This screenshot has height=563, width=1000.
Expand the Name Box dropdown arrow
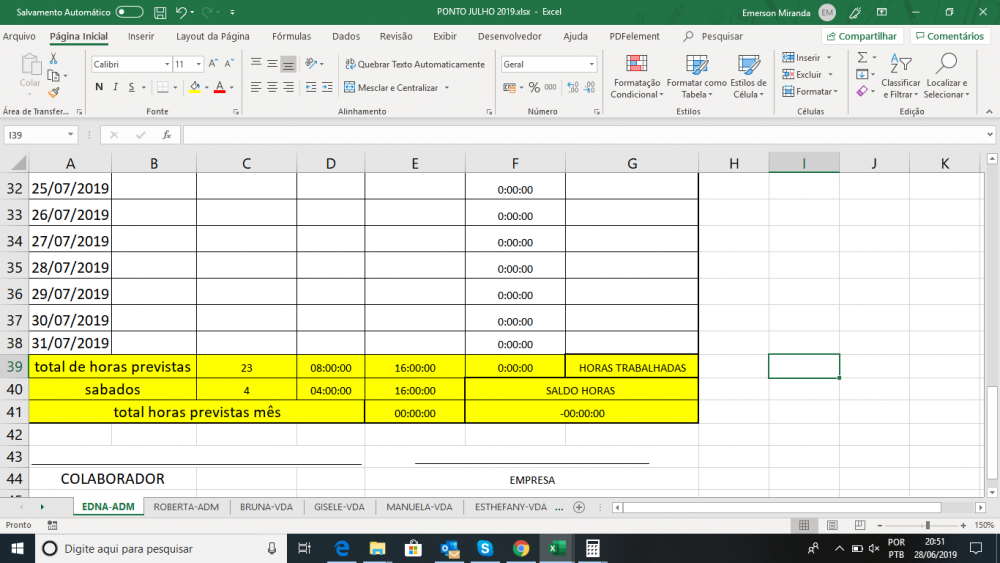point(70,135)
